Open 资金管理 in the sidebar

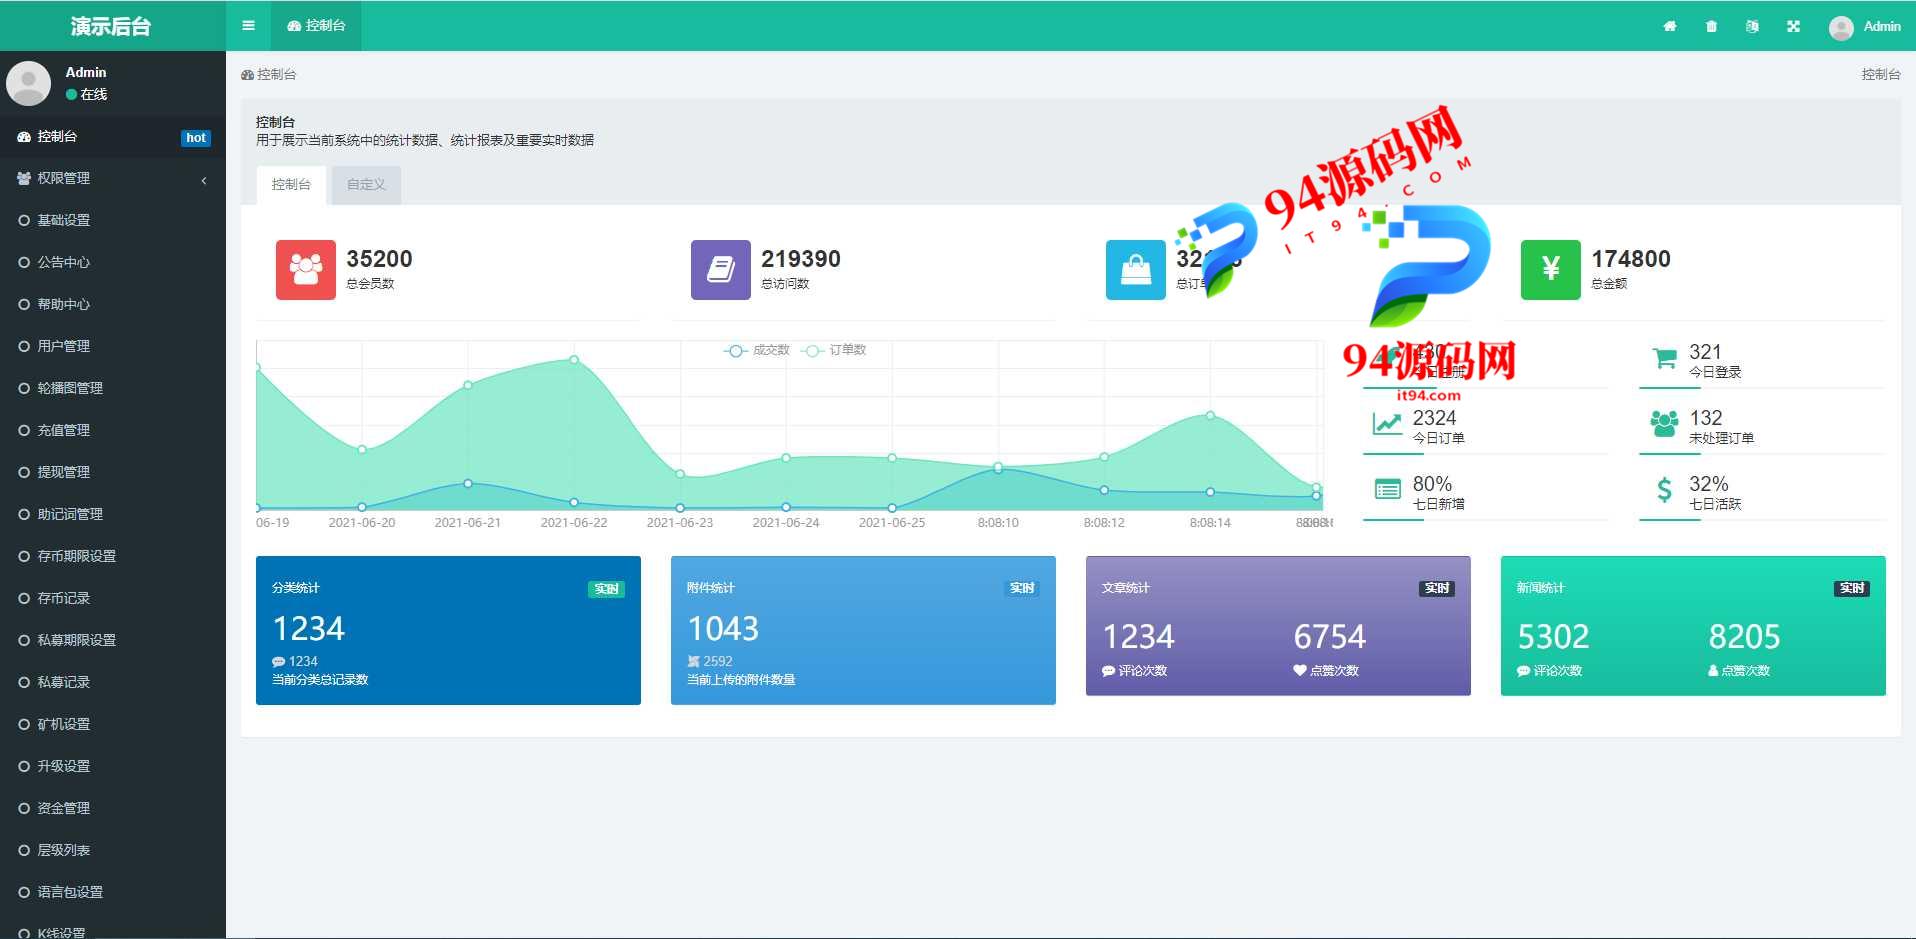click(x=113, y=809)
